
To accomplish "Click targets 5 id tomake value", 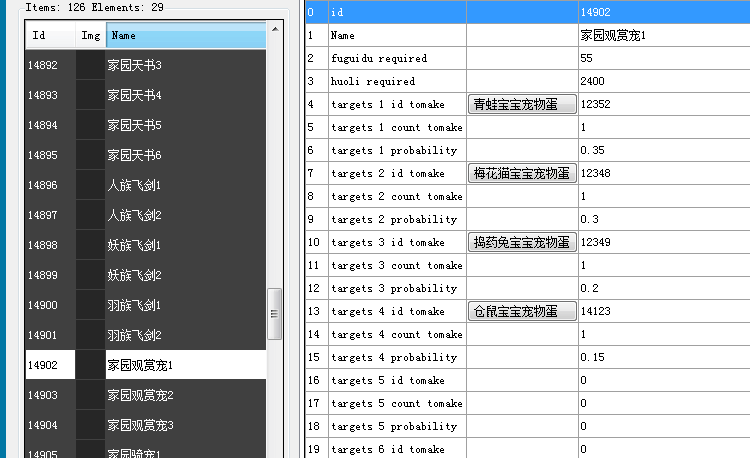I will click(x=664, y=380).
